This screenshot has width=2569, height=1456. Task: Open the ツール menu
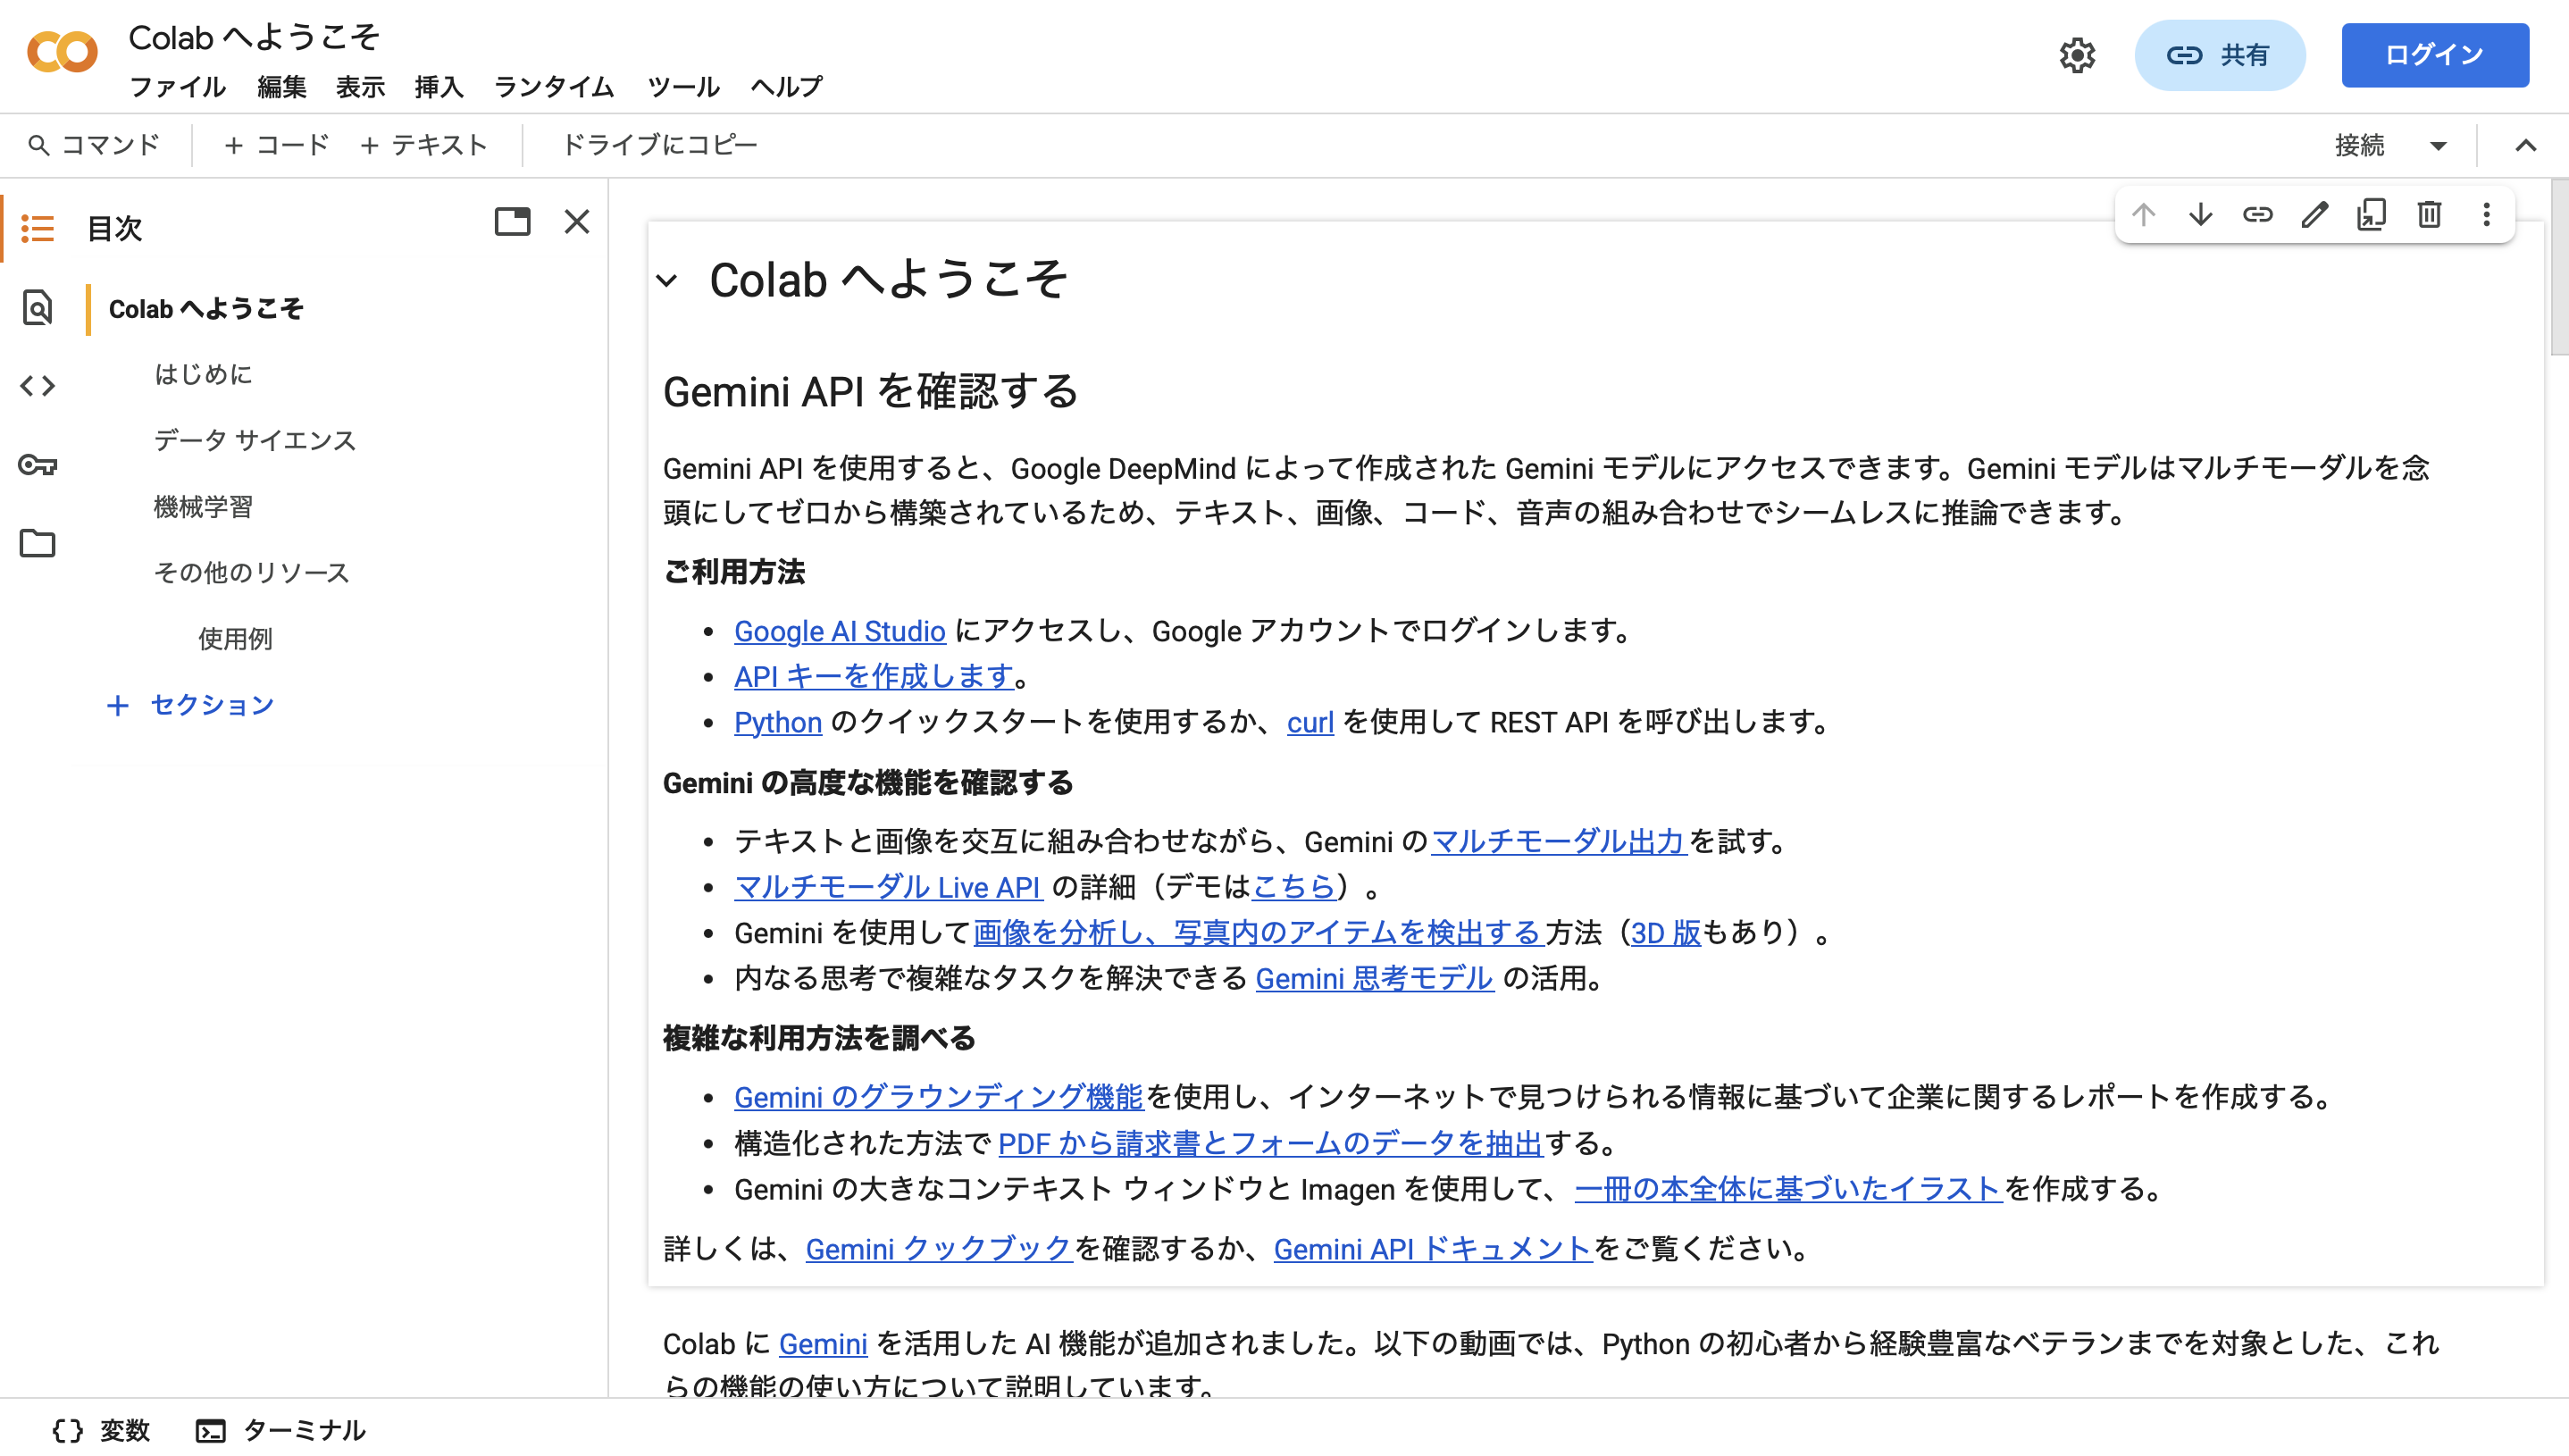click(683, 87)
